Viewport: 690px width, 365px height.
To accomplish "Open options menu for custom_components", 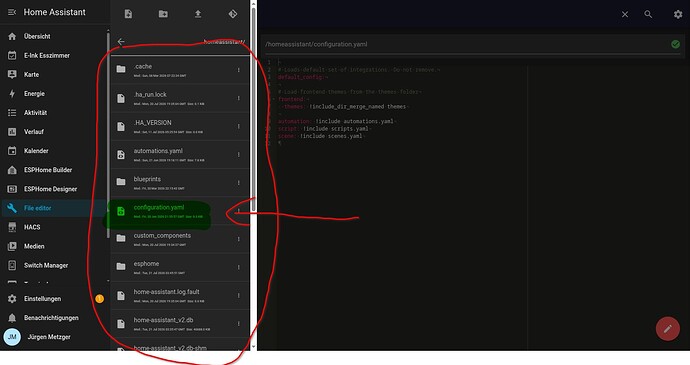I will 239,239.
